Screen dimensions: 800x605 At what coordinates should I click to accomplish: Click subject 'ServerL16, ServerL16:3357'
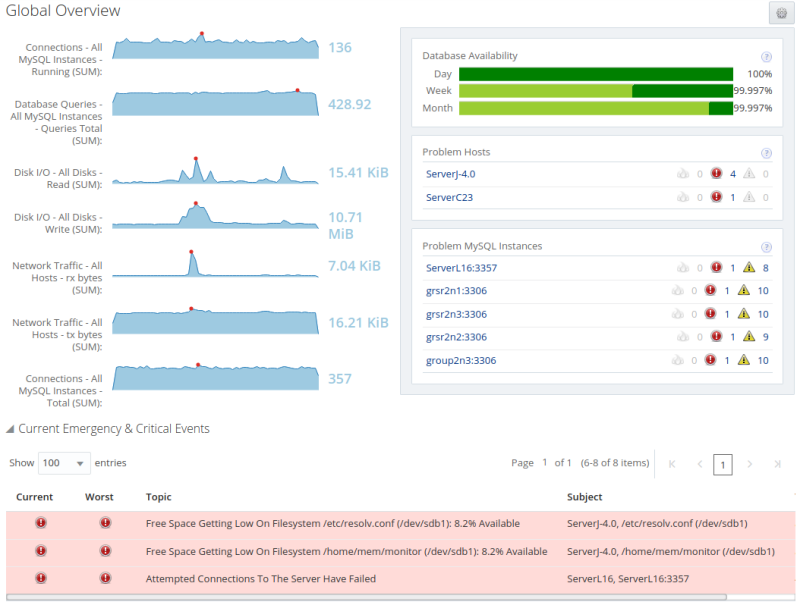(628, 578)
